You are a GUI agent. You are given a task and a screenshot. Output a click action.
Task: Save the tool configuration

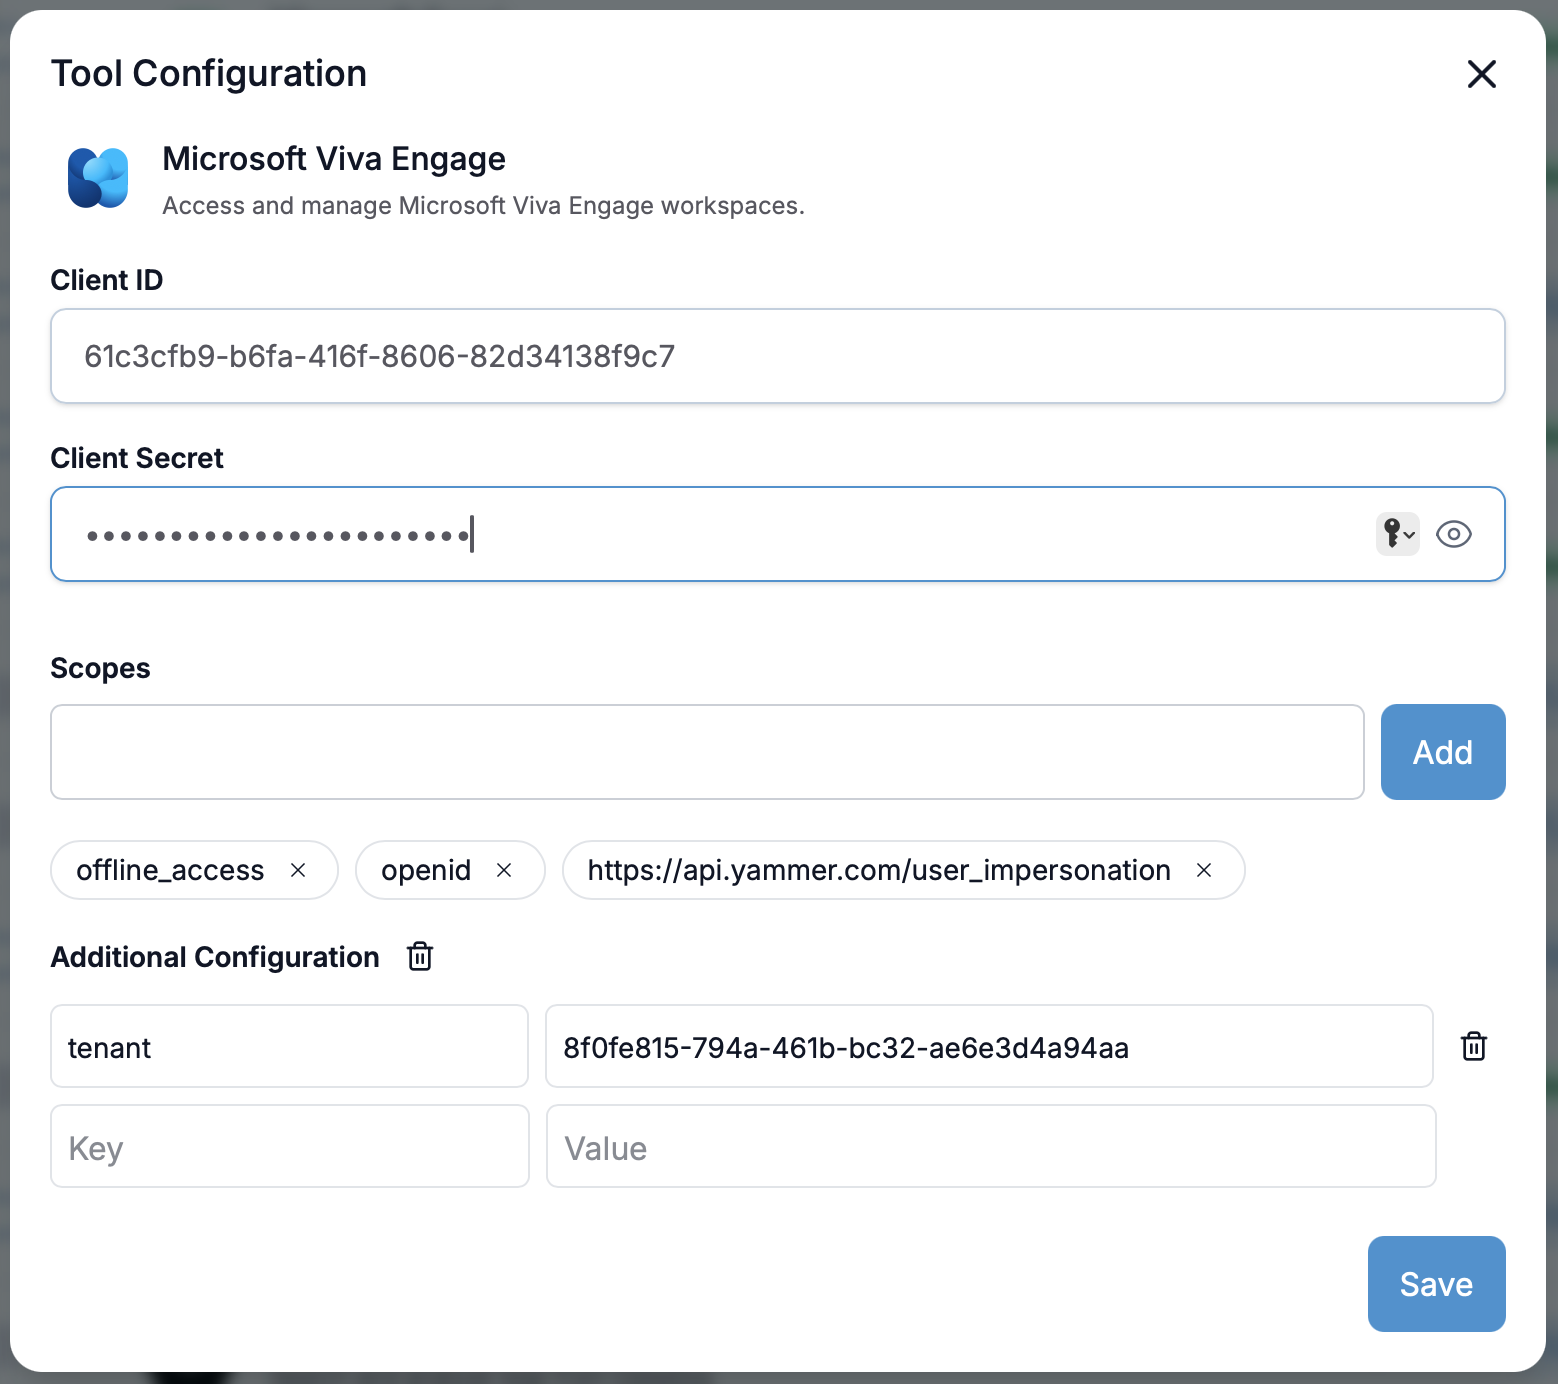coord(1436,1284)
